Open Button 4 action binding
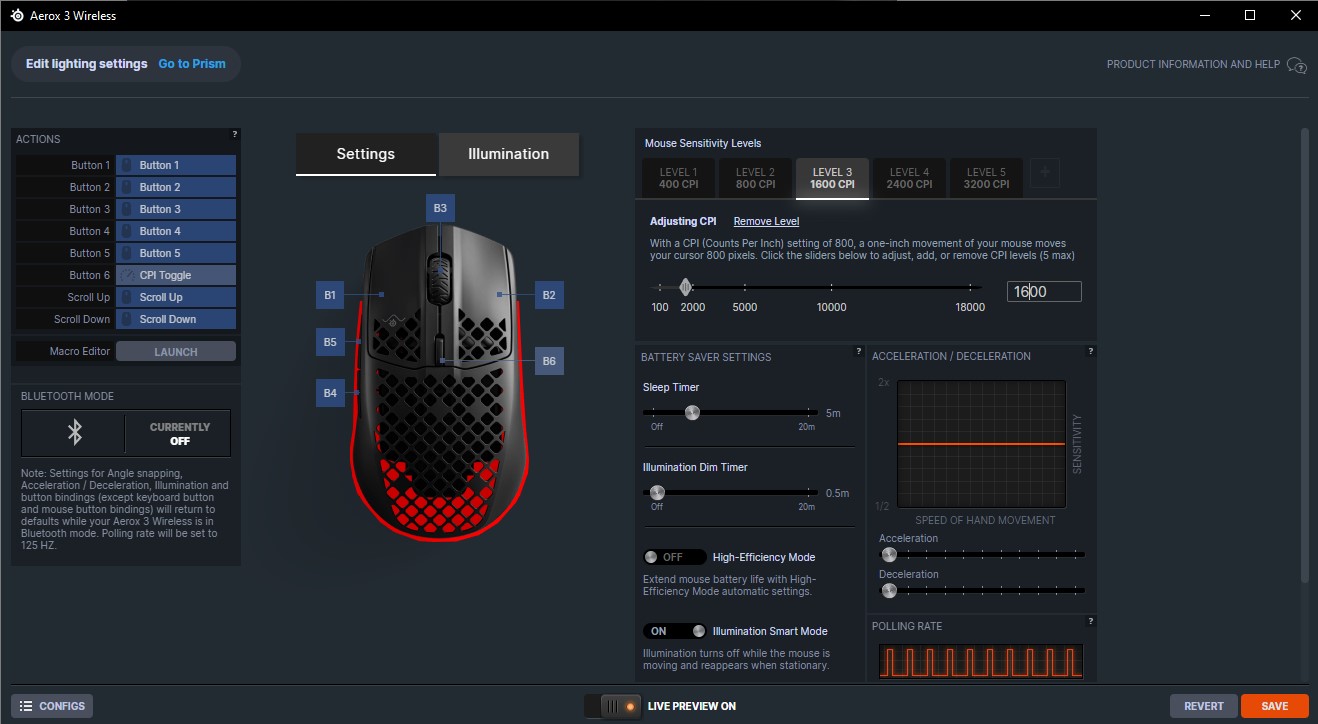The width and height of the screenshot is (1318, 724). click(x=176, y=231)
